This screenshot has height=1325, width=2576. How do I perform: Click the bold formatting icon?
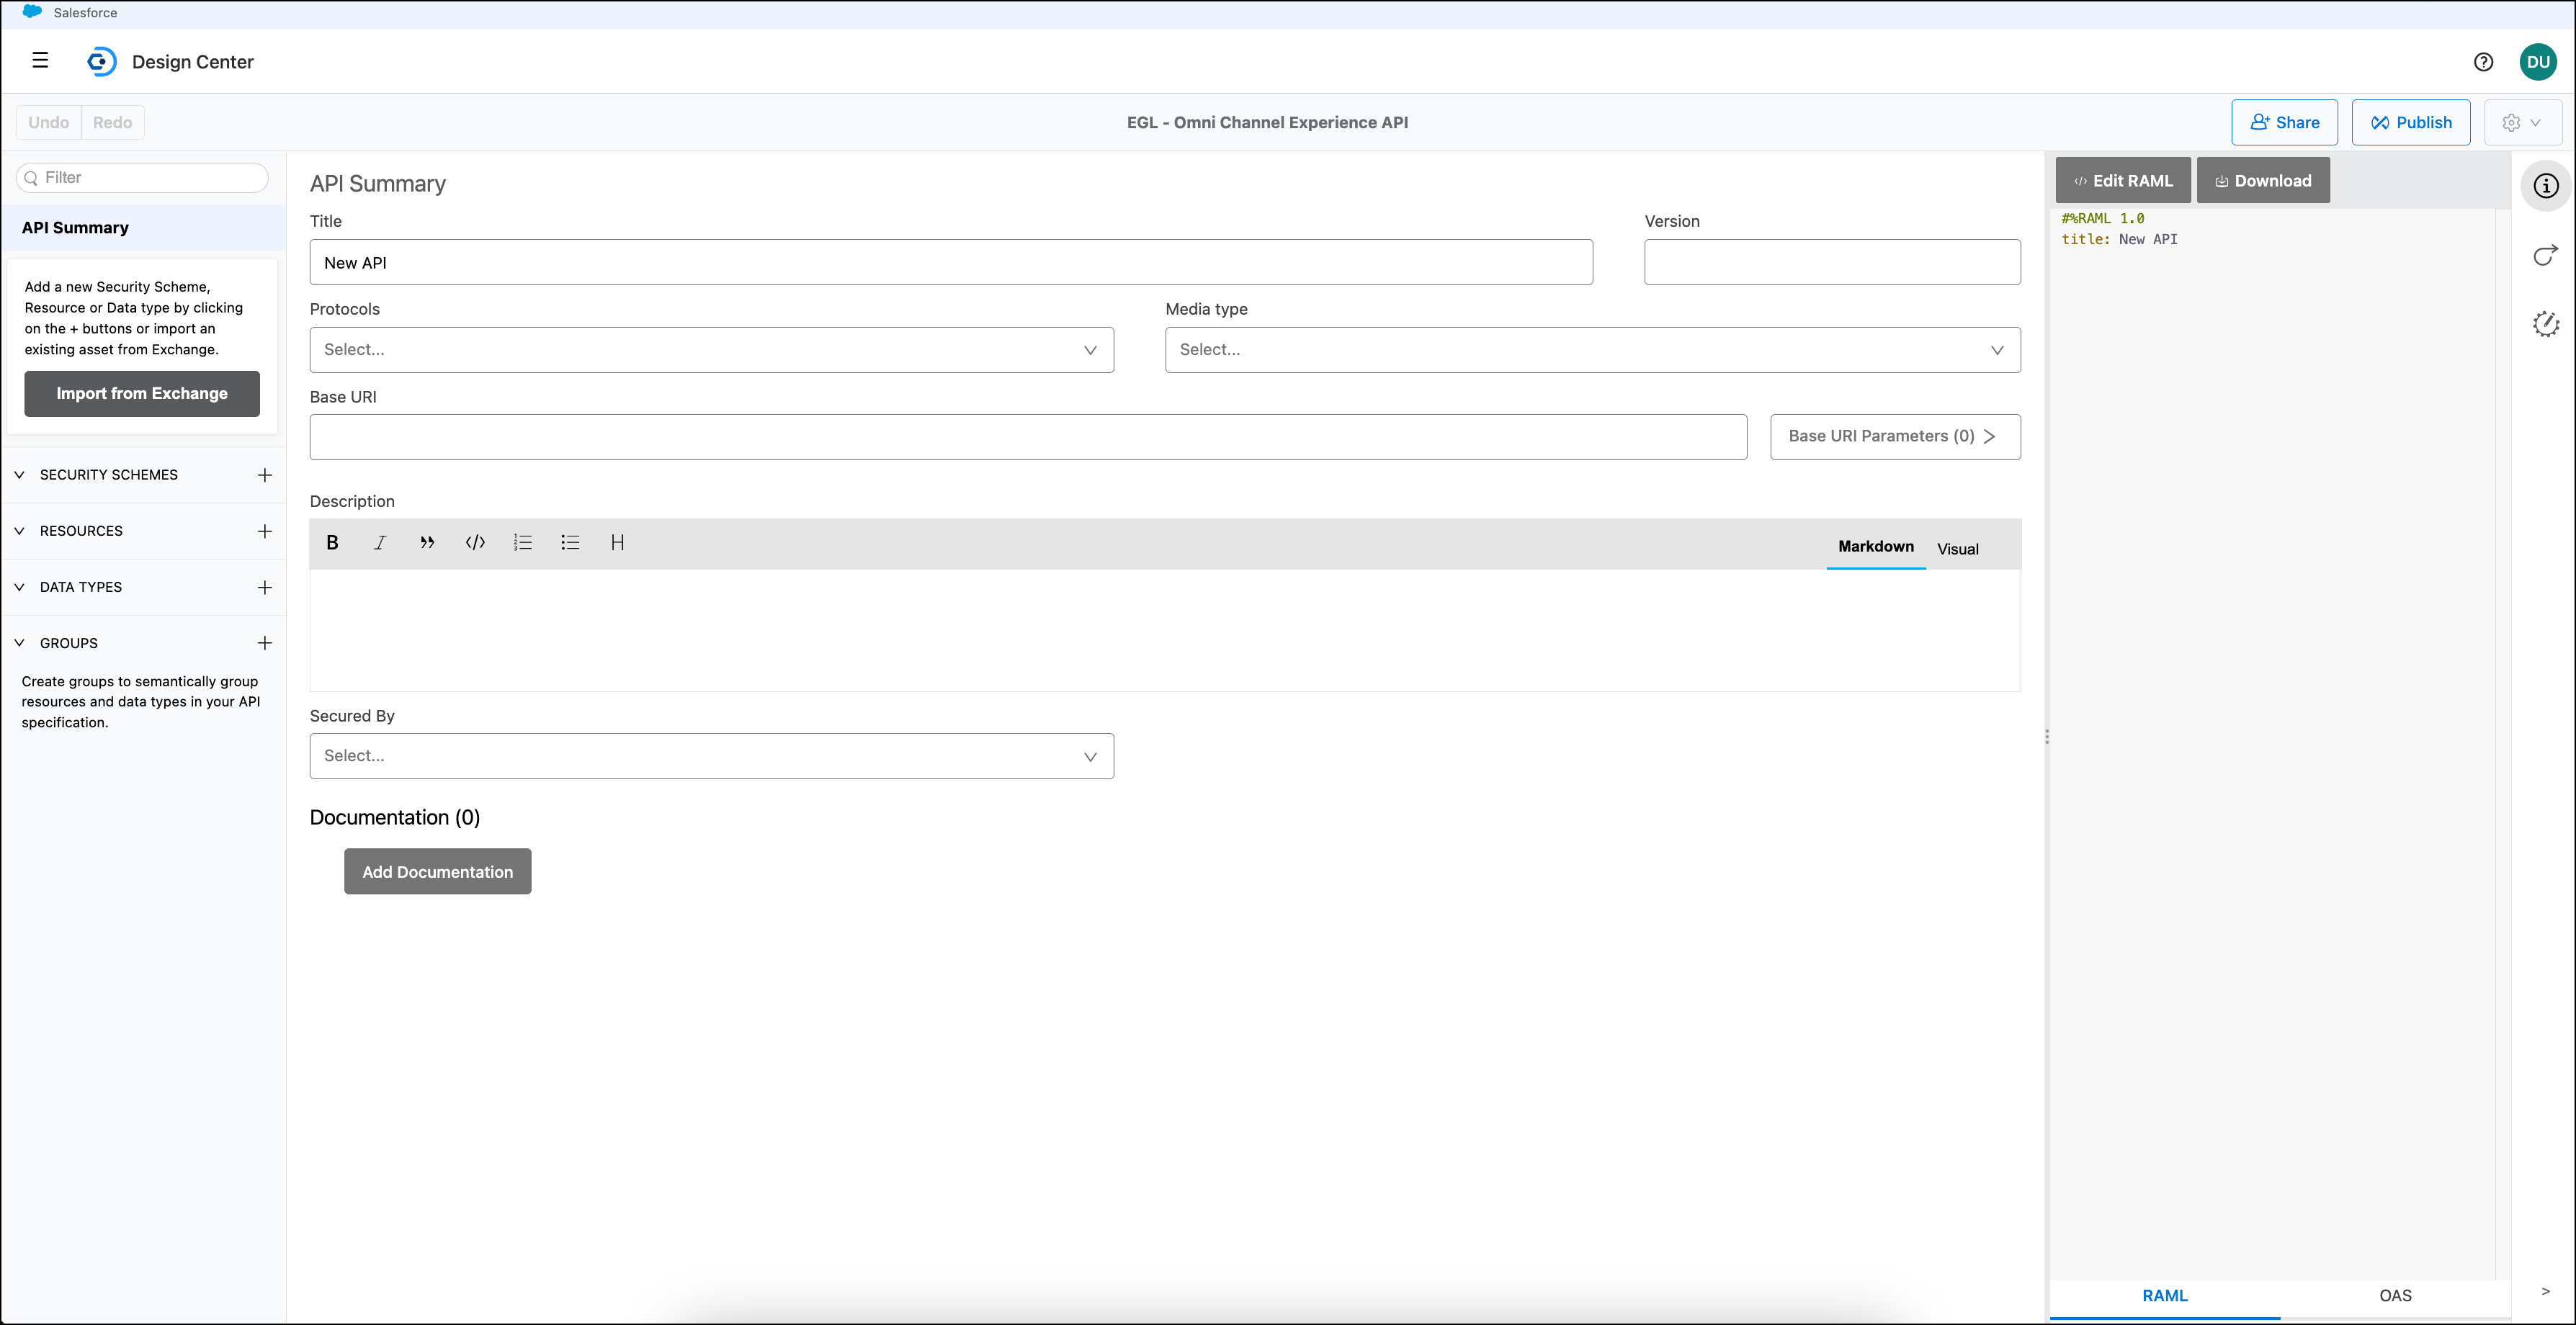point(333,542)
